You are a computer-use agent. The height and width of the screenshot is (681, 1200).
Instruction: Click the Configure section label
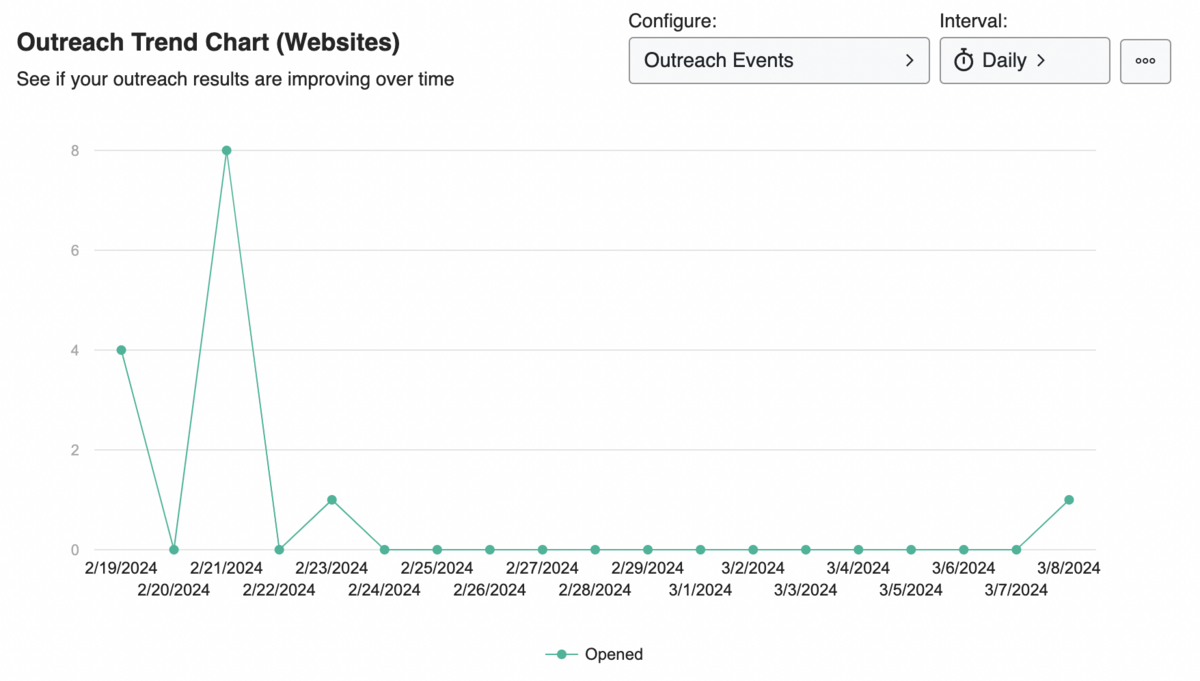coord(674,20)
